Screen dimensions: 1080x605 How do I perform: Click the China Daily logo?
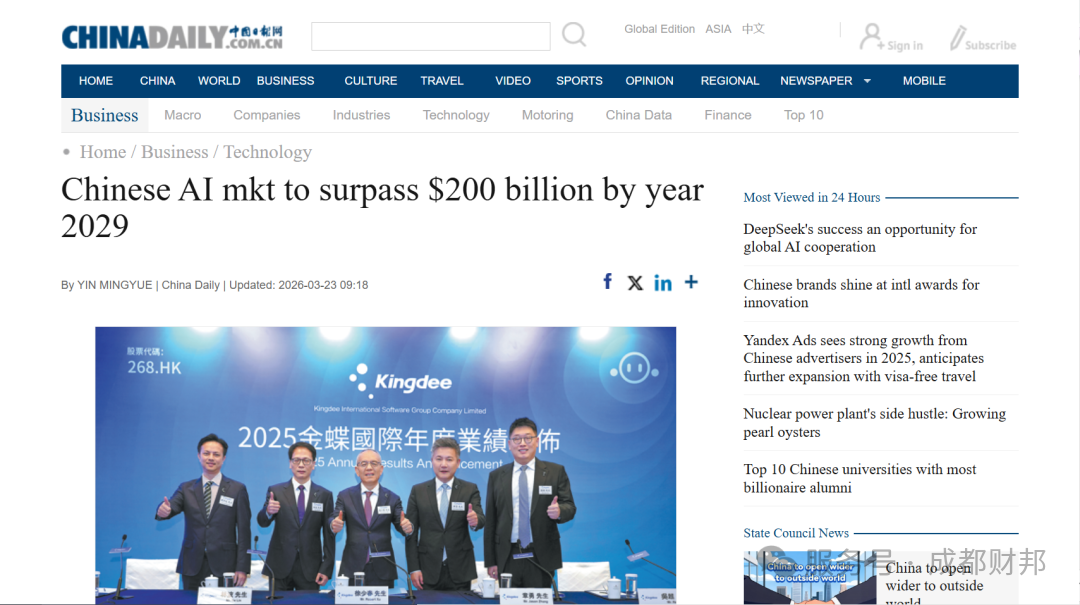(x=172, y=37)
